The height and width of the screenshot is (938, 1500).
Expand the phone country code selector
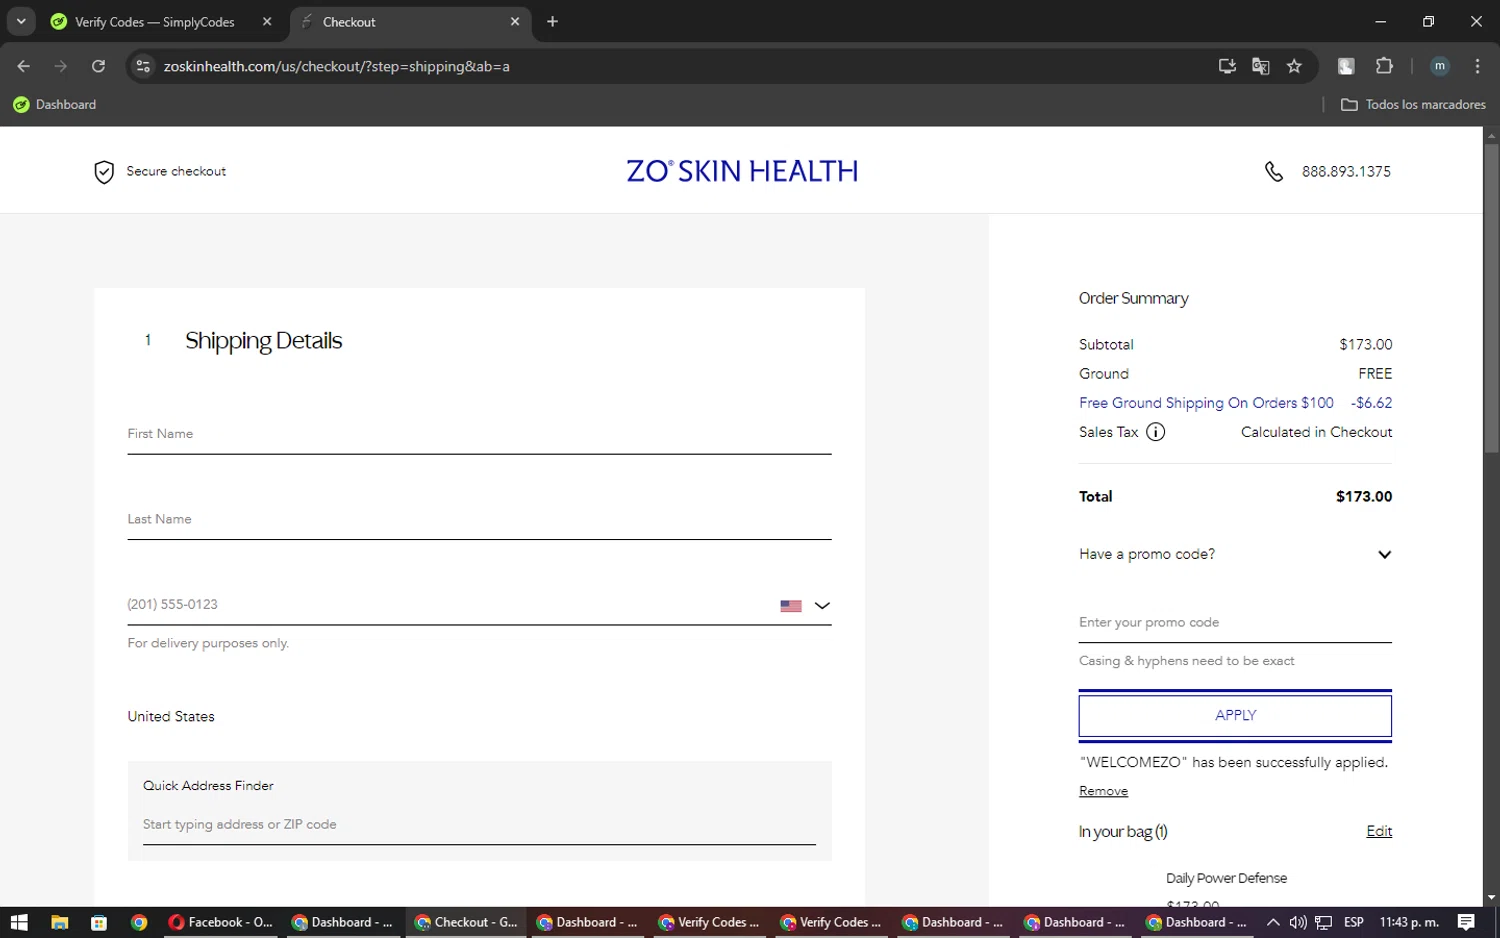[x=822, y=606]
